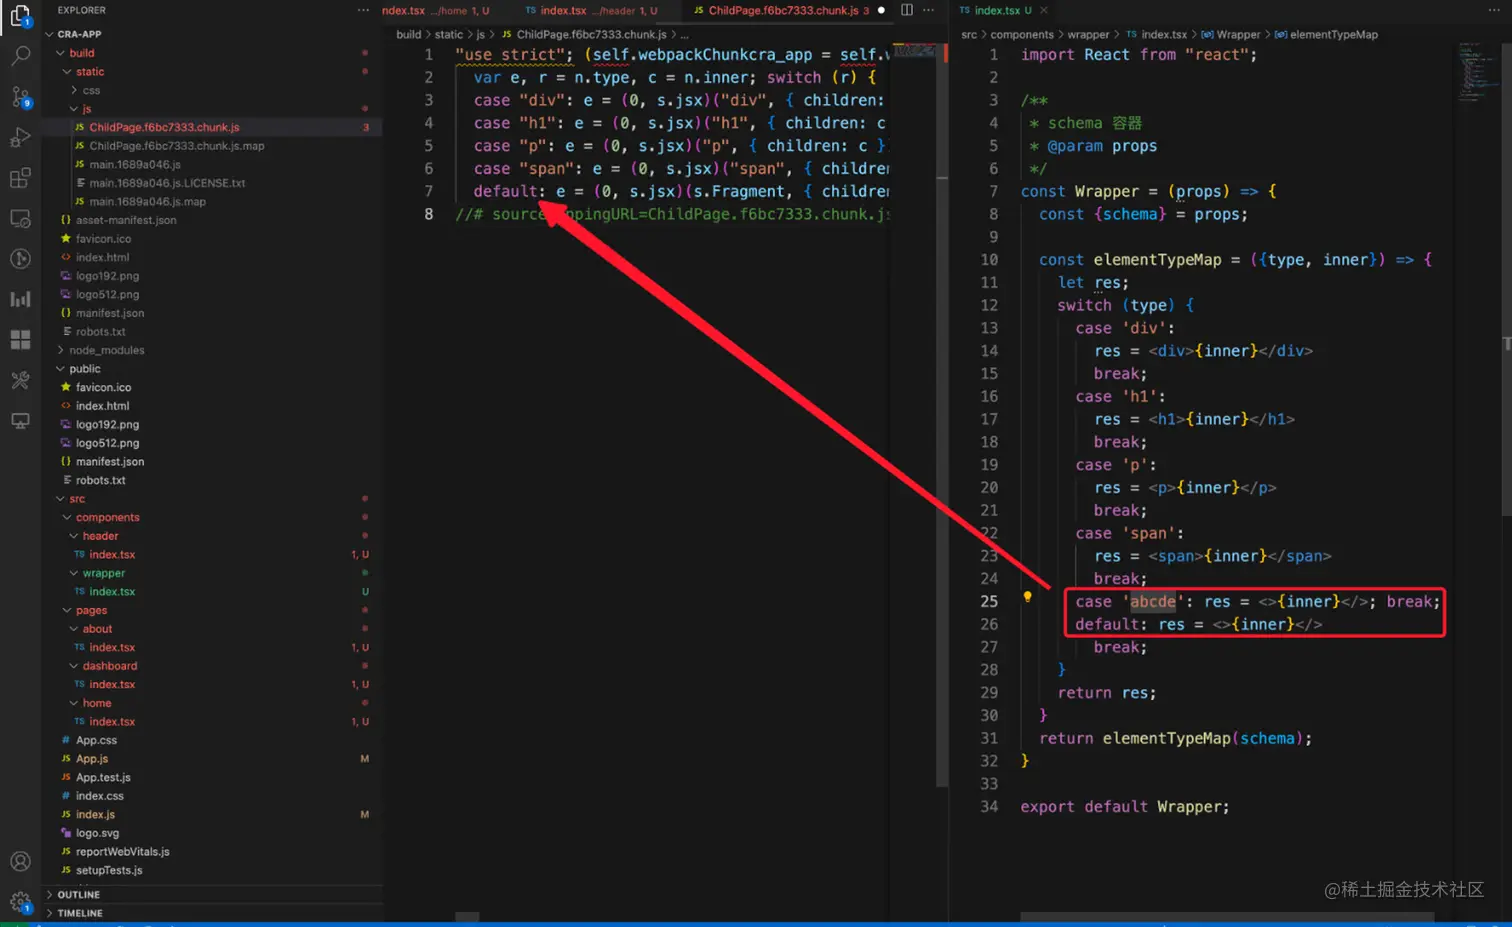The width and height of the screenshot is (1512, 927).
Task: Open the Extensions view
Action: tap(20, 178)
